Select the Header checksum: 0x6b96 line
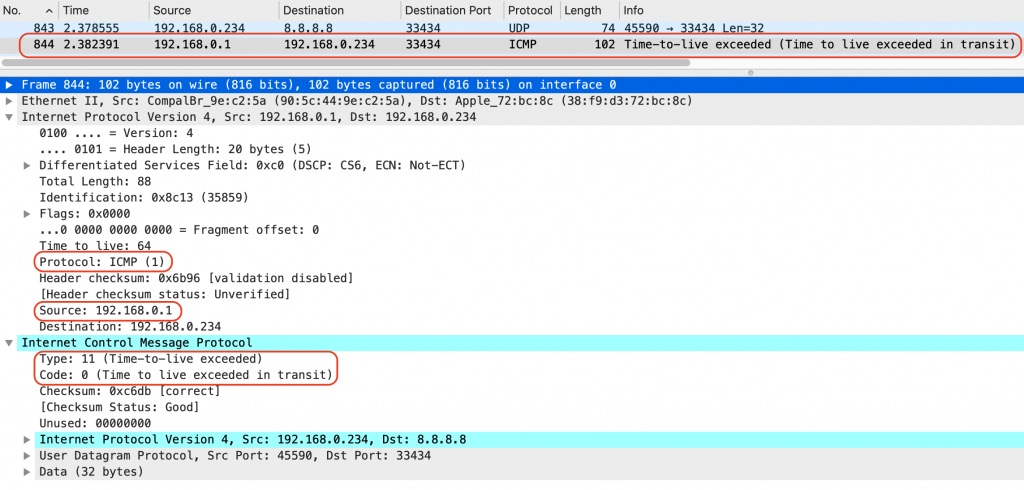The height and width of the screenshot is (490, 1024). [x=195, y=277]
